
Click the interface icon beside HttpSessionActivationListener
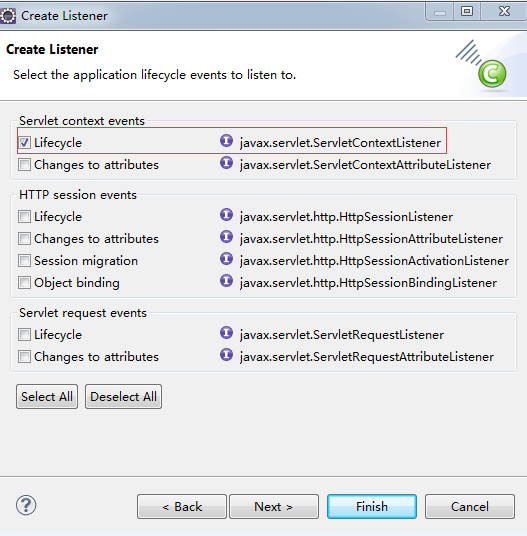point(226,259)
